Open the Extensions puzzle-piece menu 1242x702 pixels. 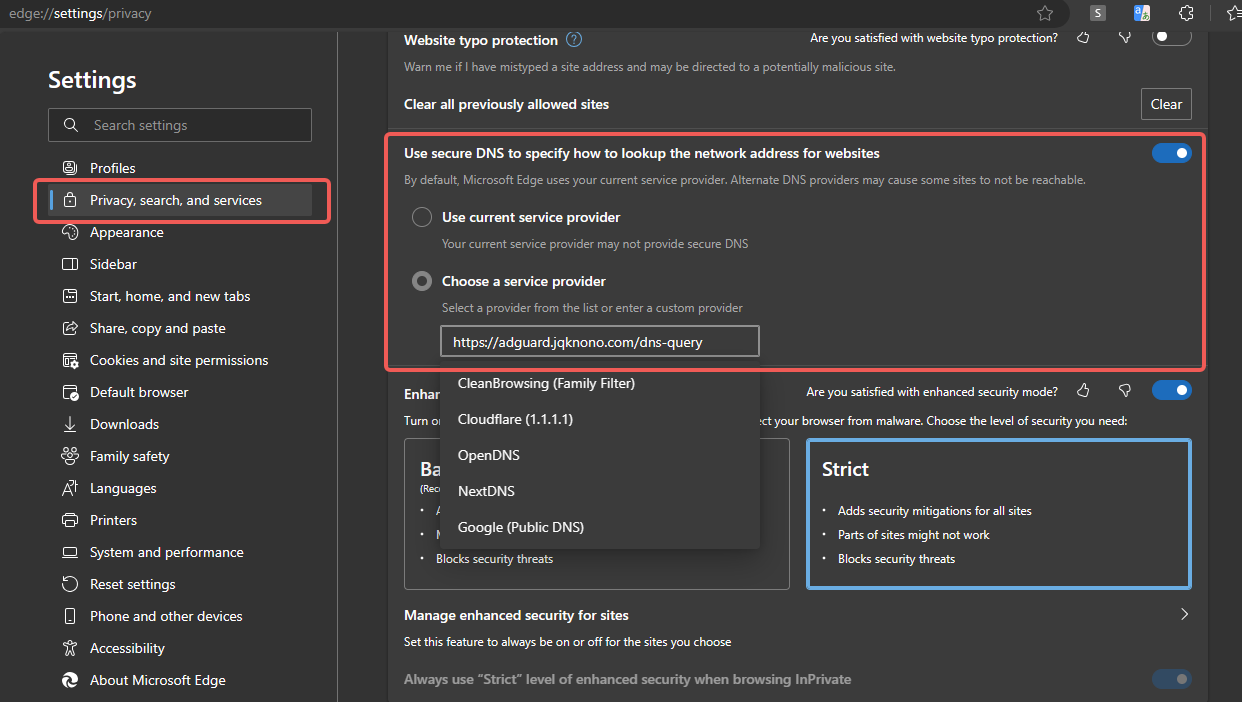coord(1187,13)
